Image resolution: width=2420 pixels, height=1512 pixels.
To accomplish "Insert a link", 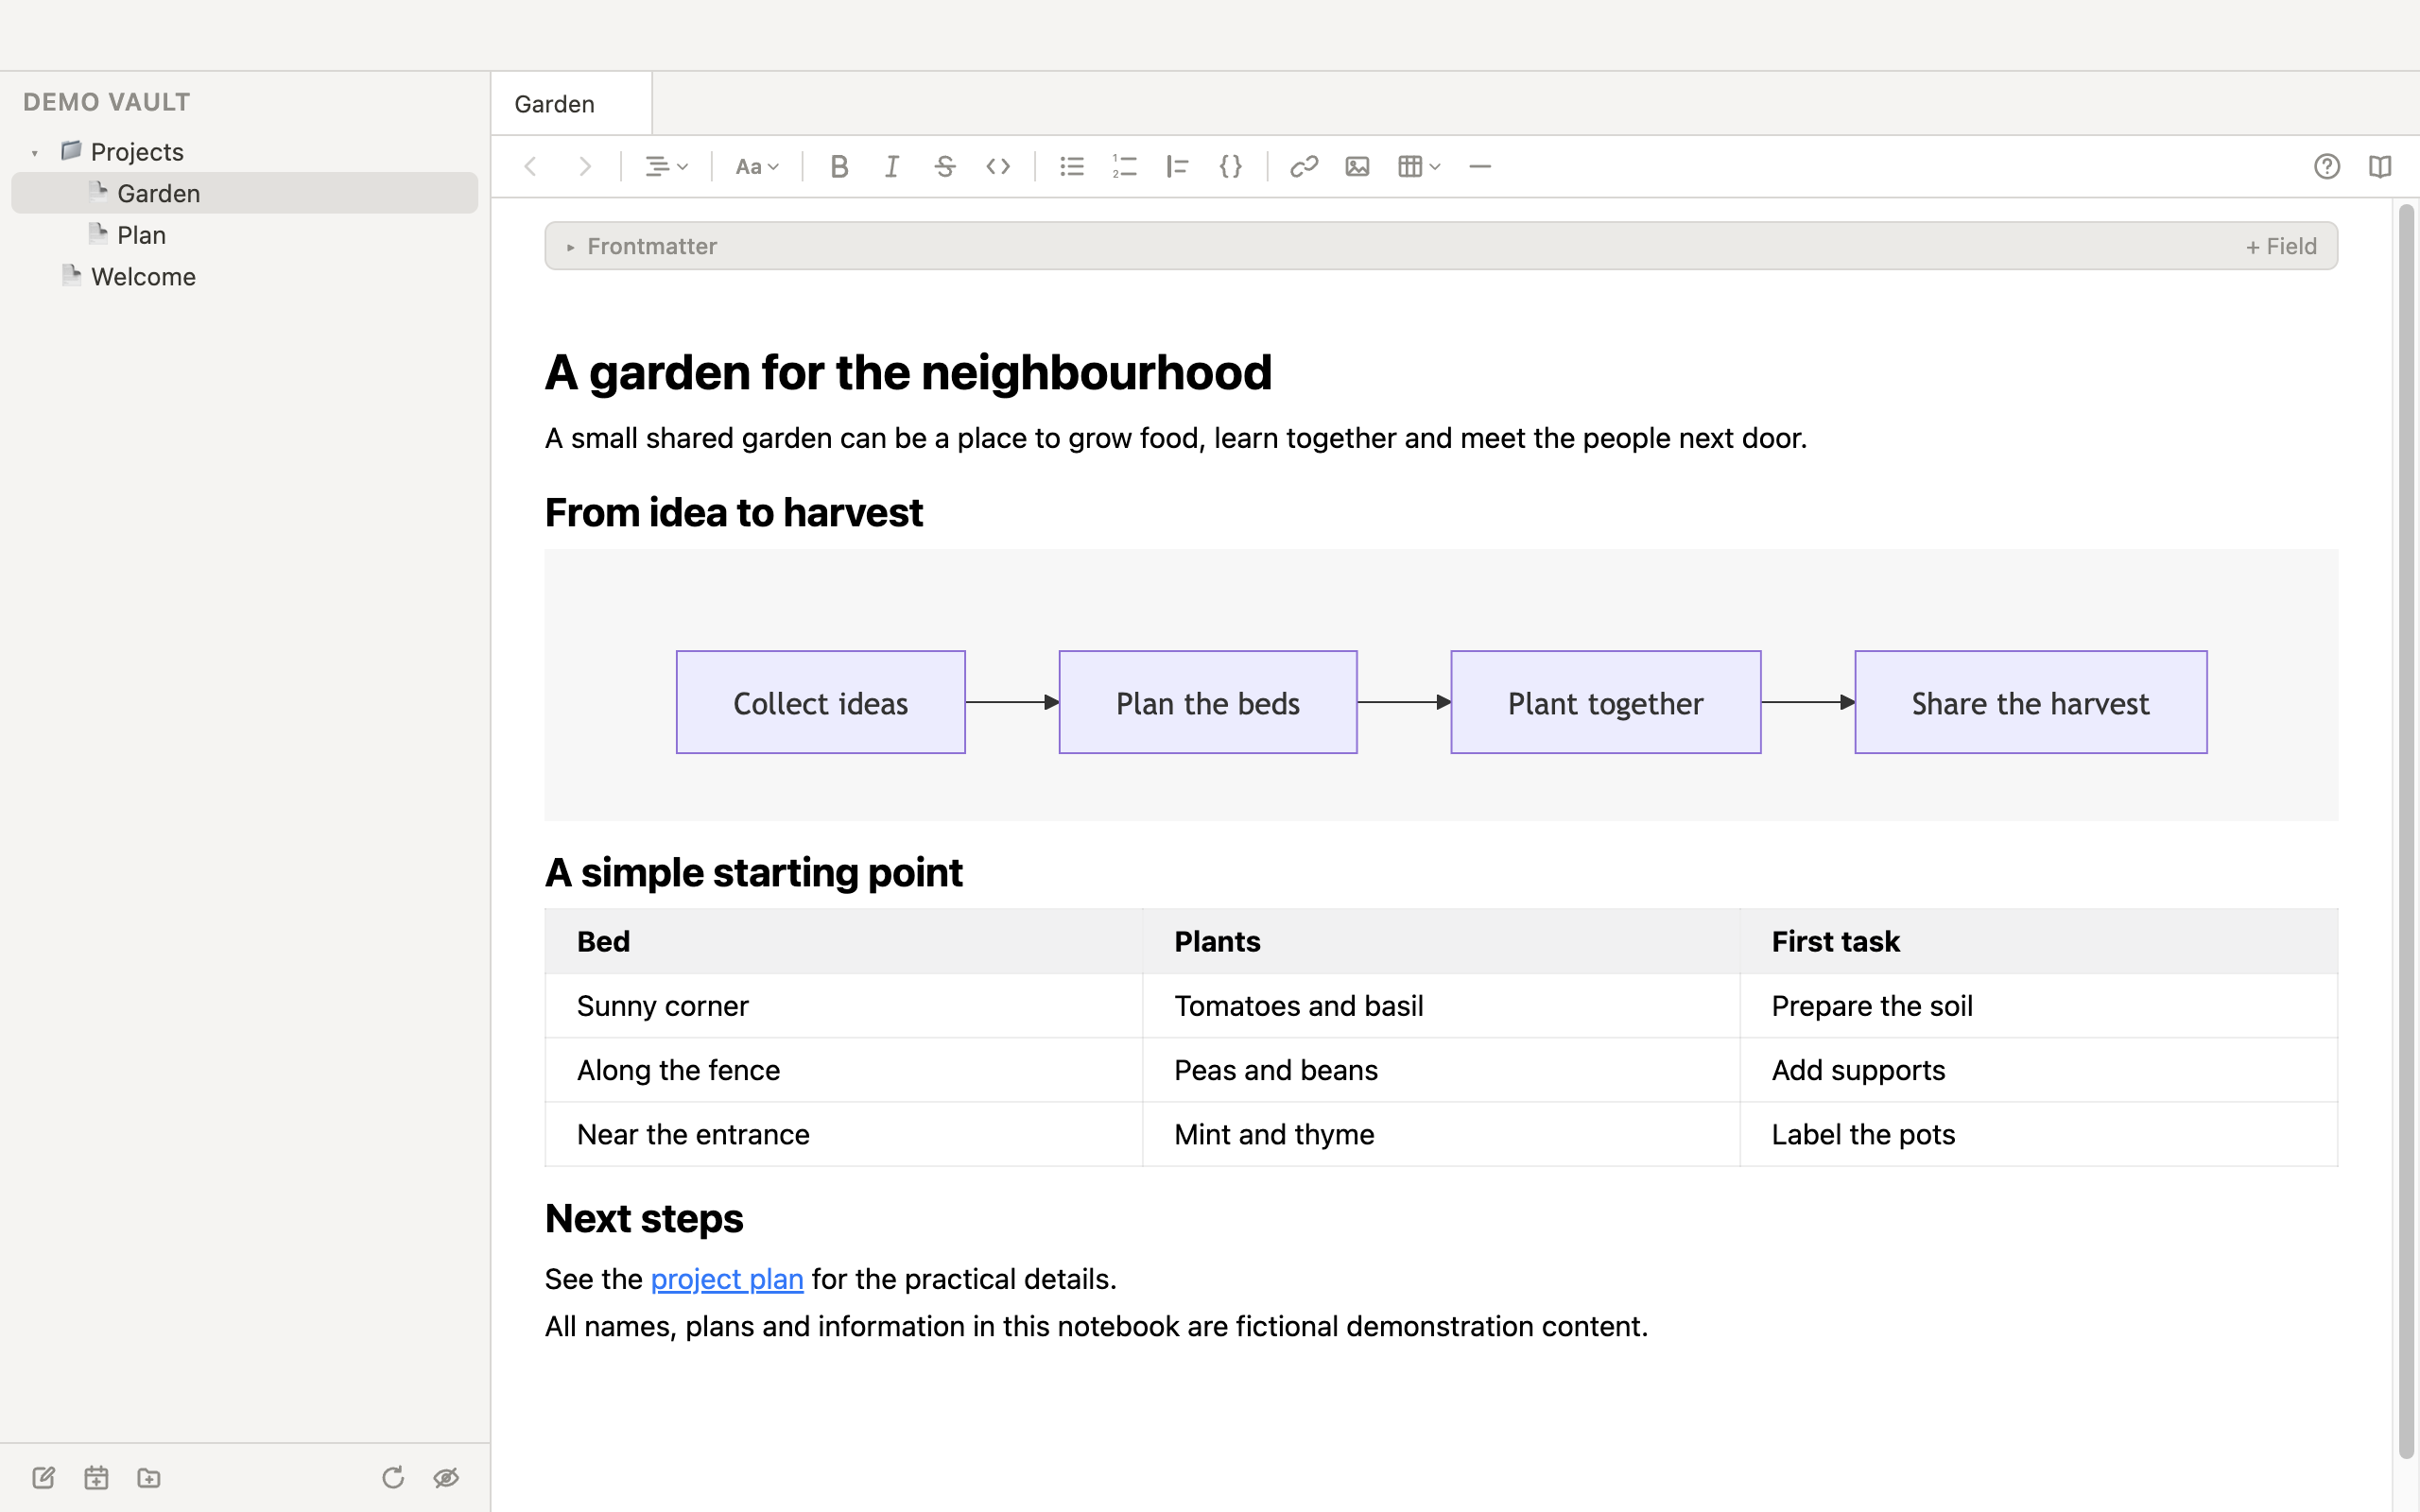I will 1304,166.
